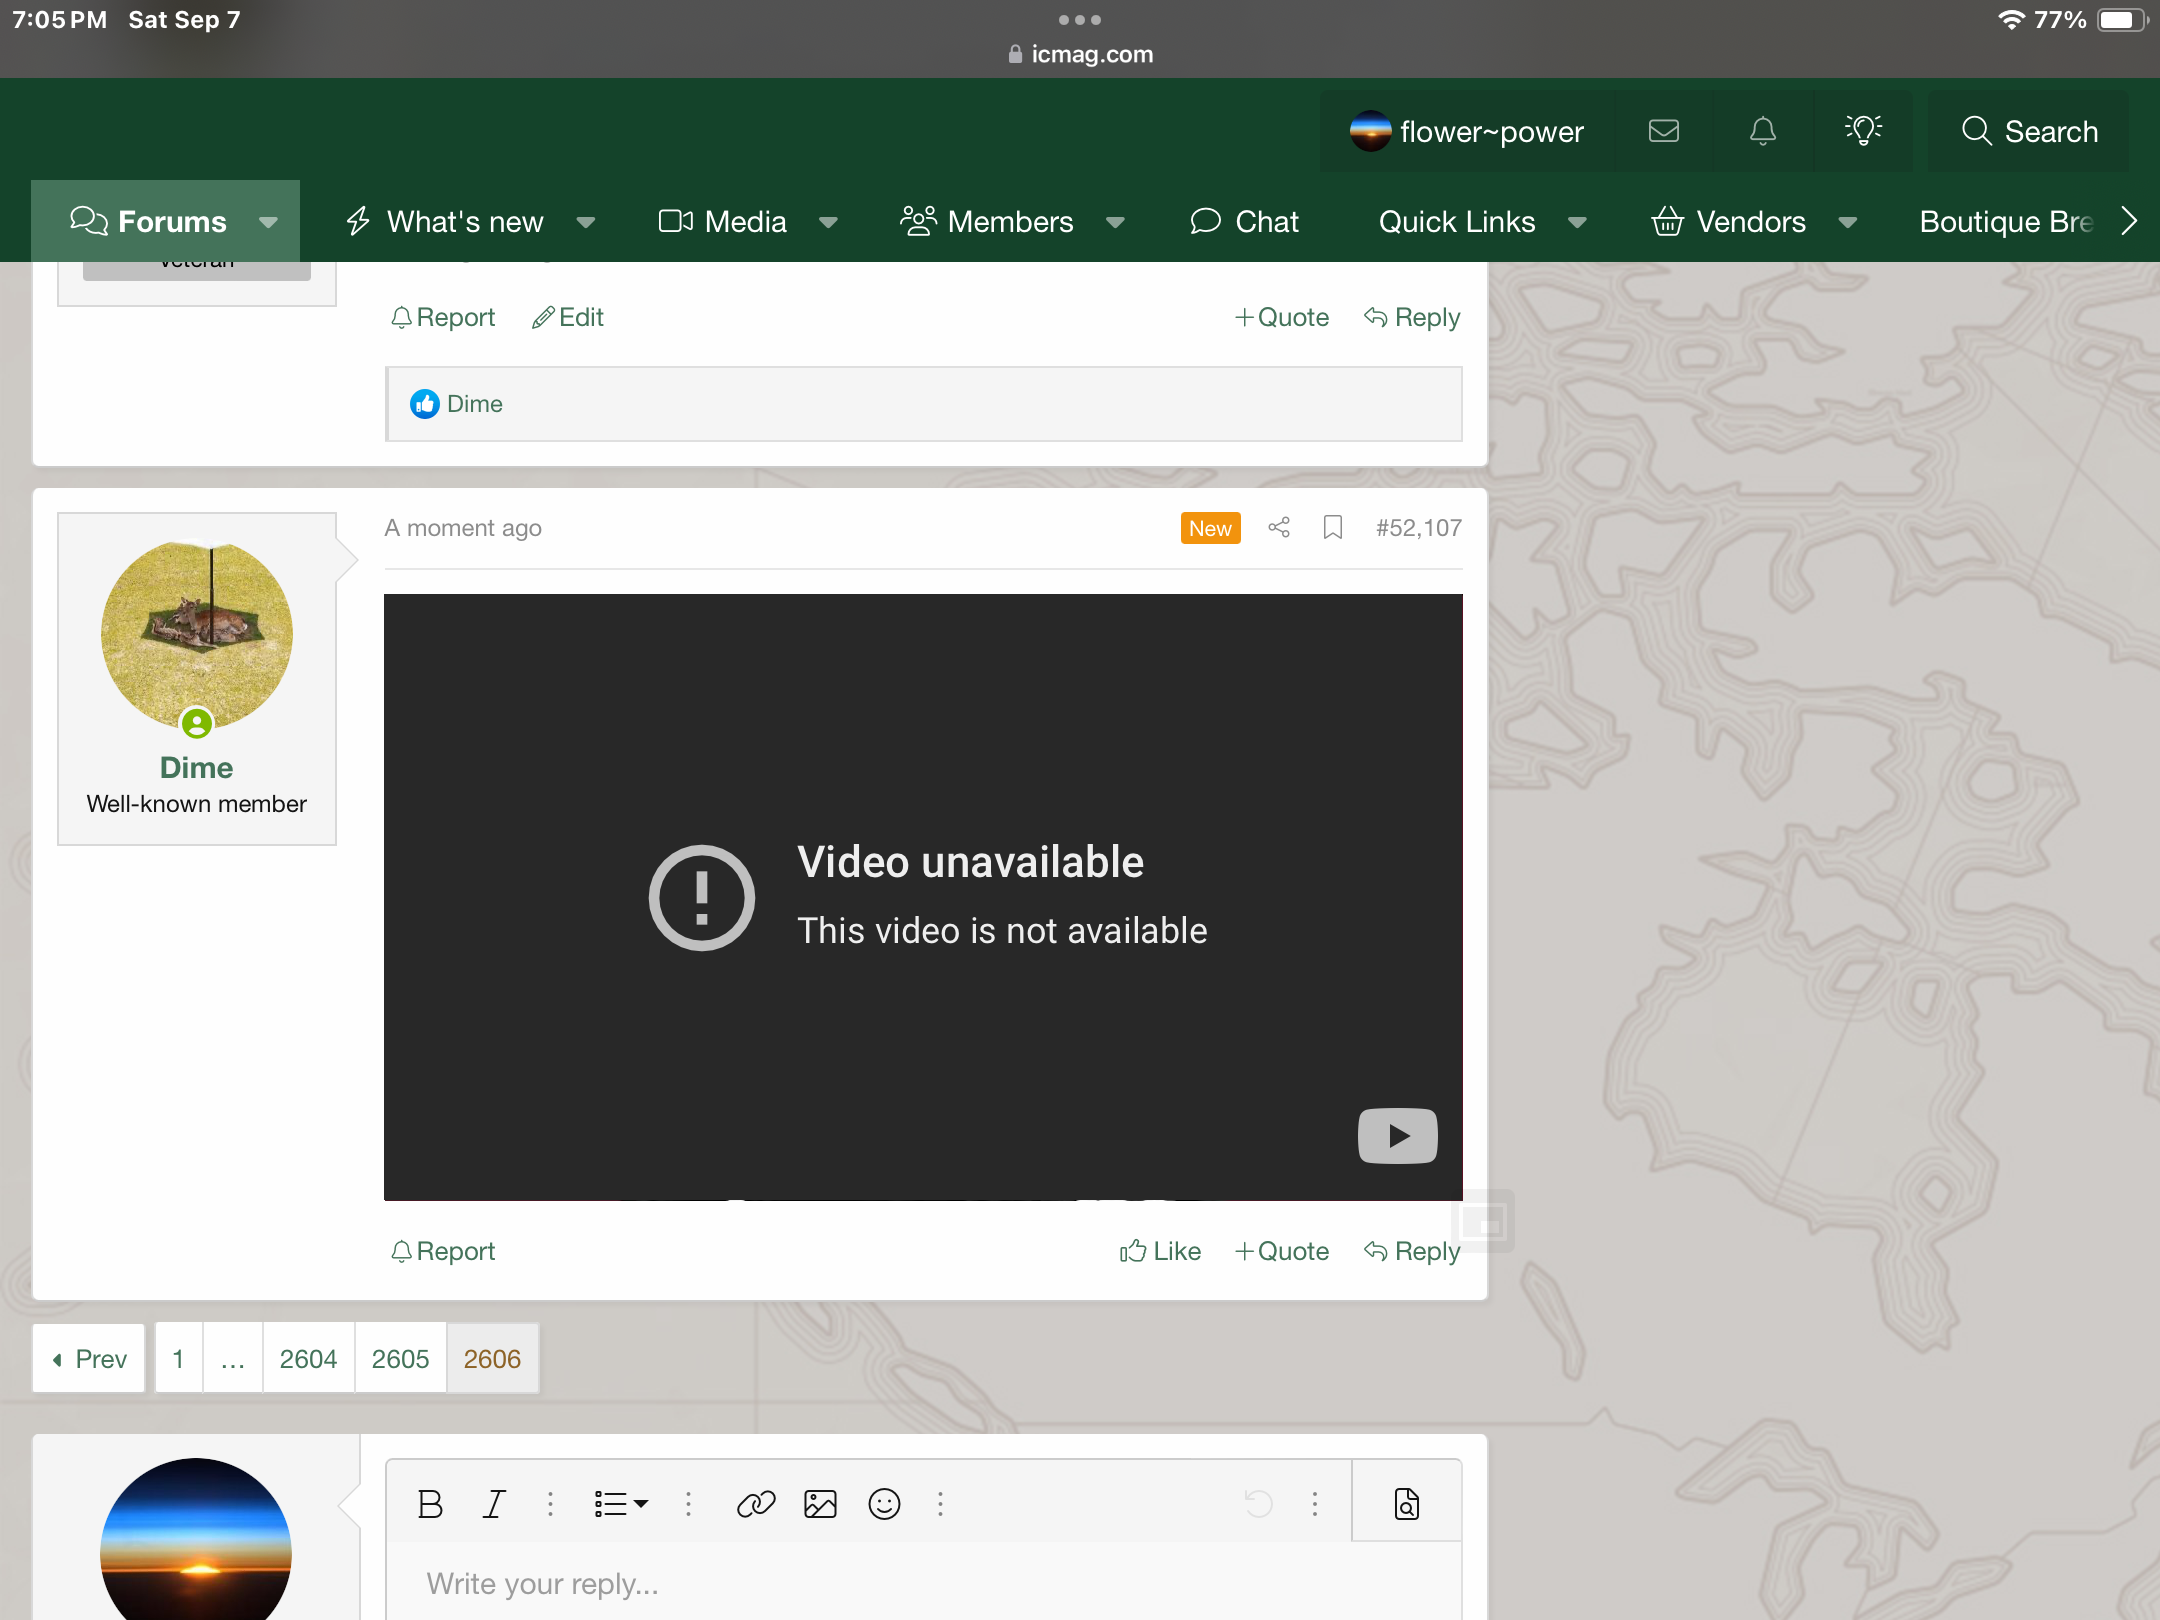Viewport: 2160px width, 1620px height.
Task: Open Dime's username in the post sidebar
Action: tap(196, 767)
